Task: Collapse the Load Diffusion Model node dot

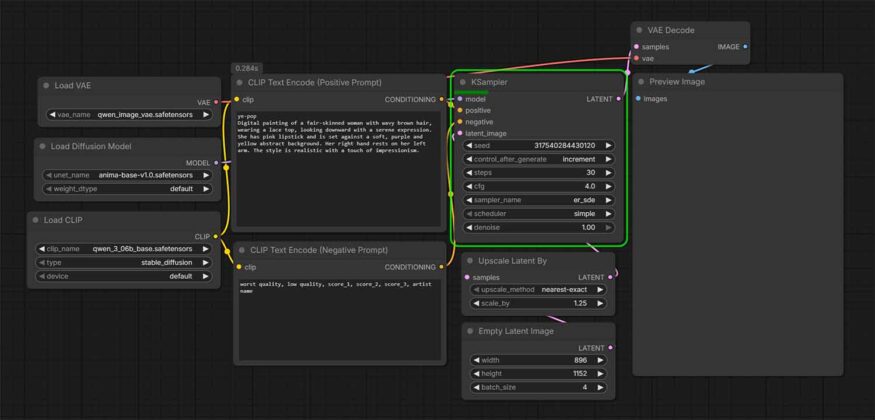Action: tap(42, 146)
